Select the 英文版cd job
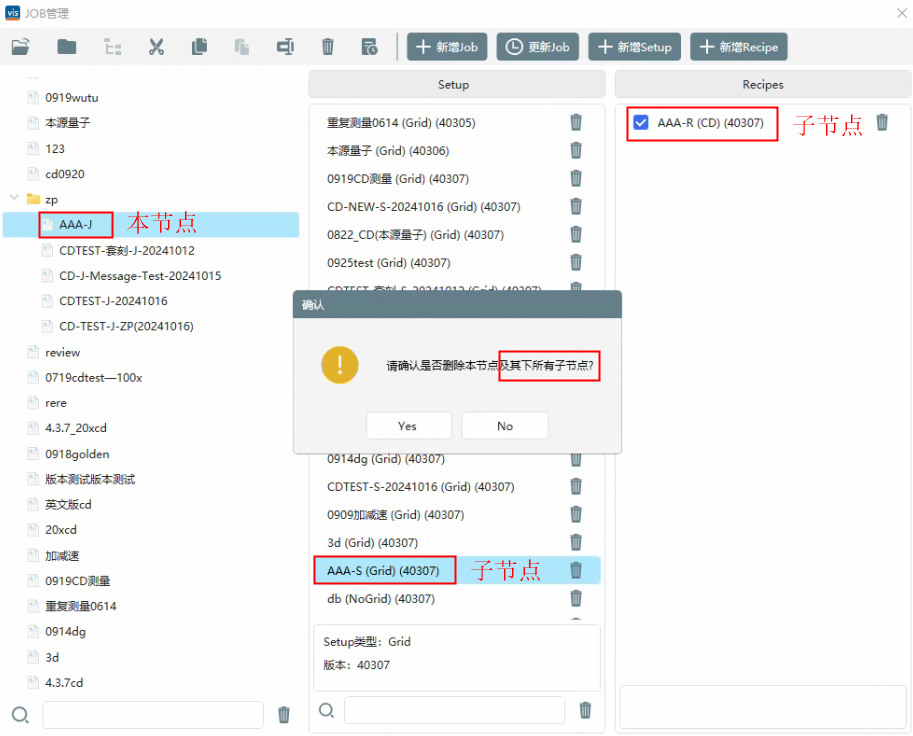913x736 pixels. coord(68,504)
